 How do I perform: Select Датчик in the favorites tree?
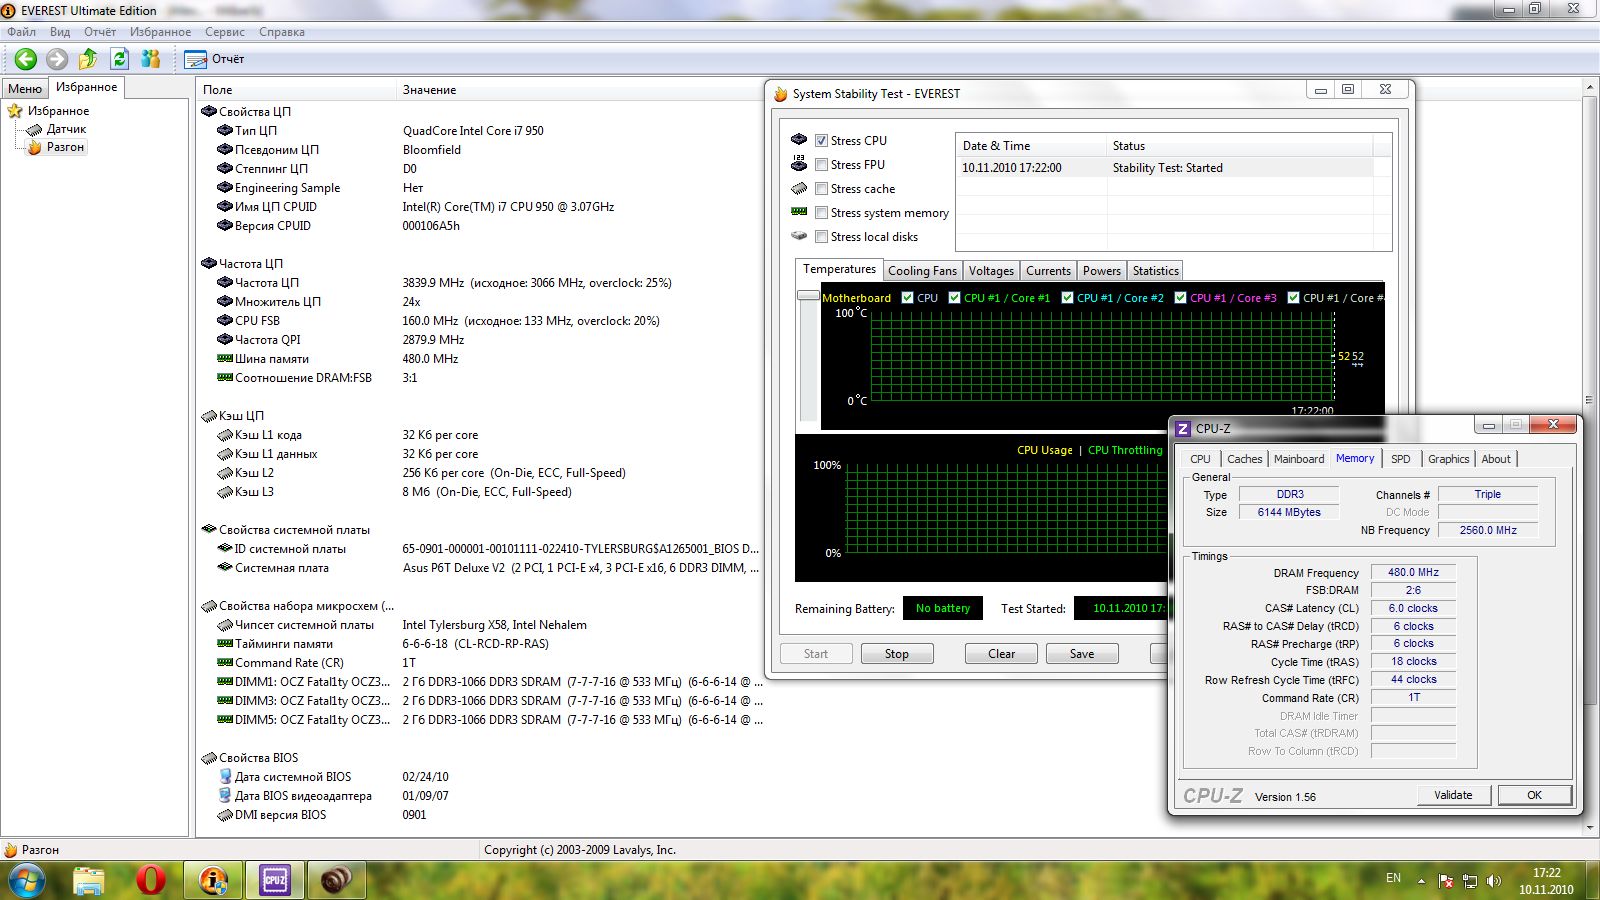[66, 129]
